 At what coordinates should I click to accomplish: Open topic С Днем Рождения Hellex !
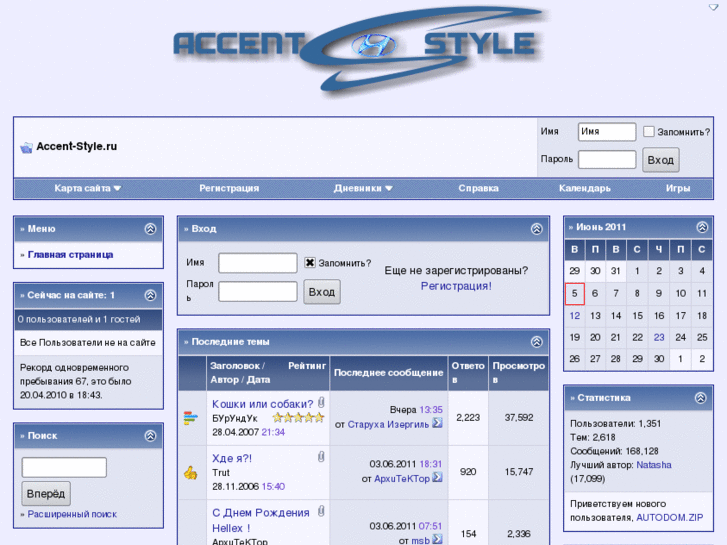point(261,520)
